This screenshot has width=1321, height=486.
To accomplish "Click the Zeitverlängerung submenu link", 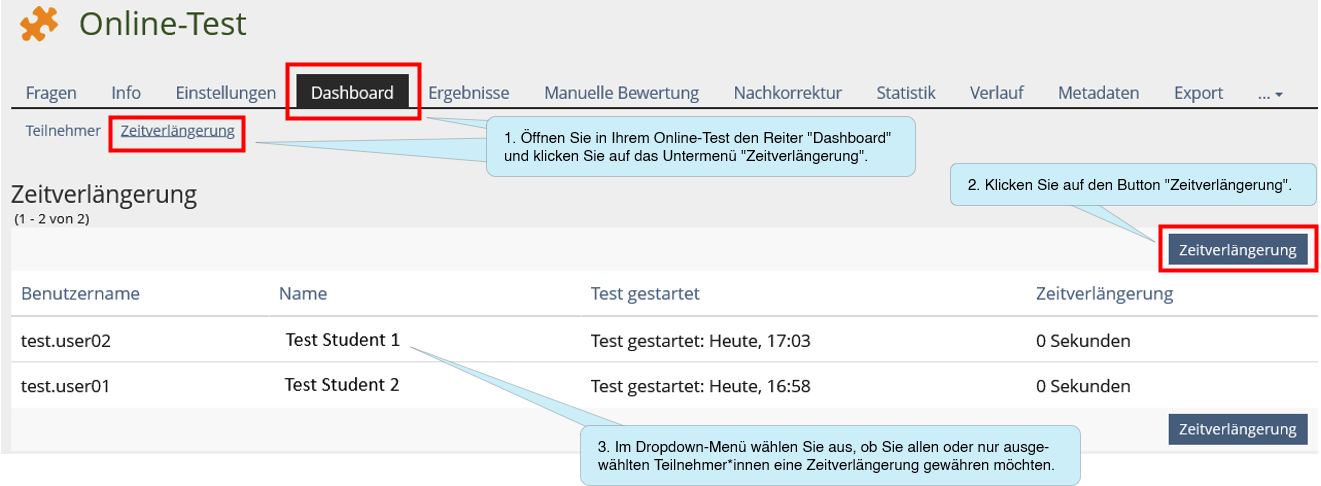I will click(x=178, y=131).
